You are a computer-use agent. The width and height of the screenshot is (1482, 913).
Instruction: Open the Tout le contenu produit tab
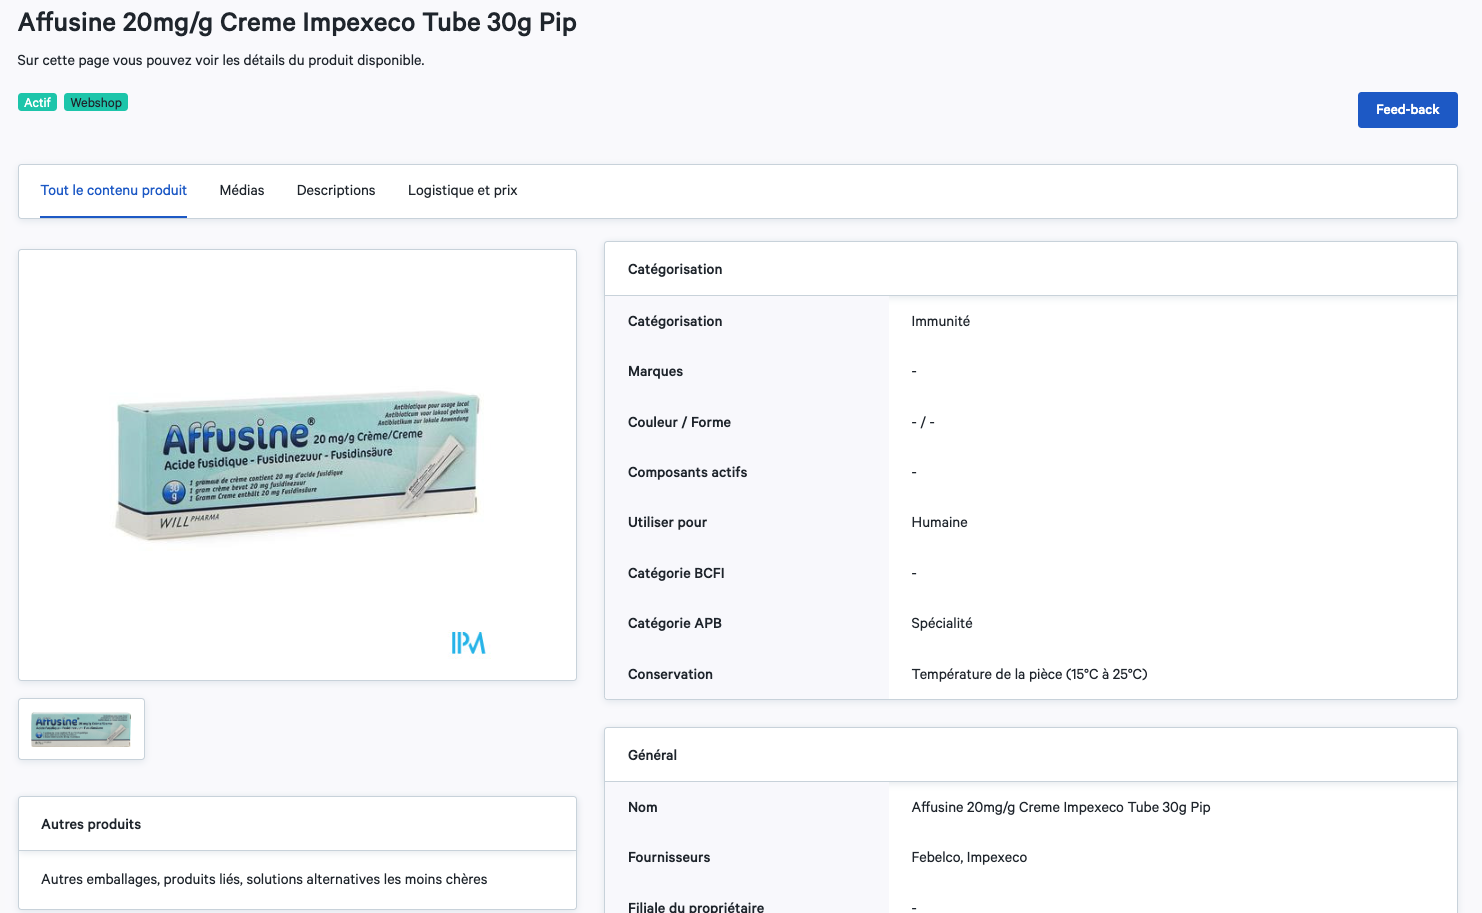(x=114, y=190)
